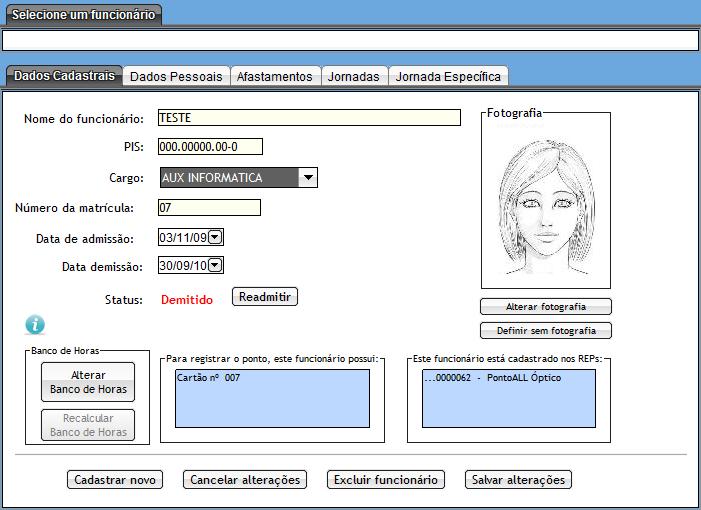Screen dimensions: 701x510
Task: Click the employee search field at top
Action: pyautogui.click(x=350, y=41)
